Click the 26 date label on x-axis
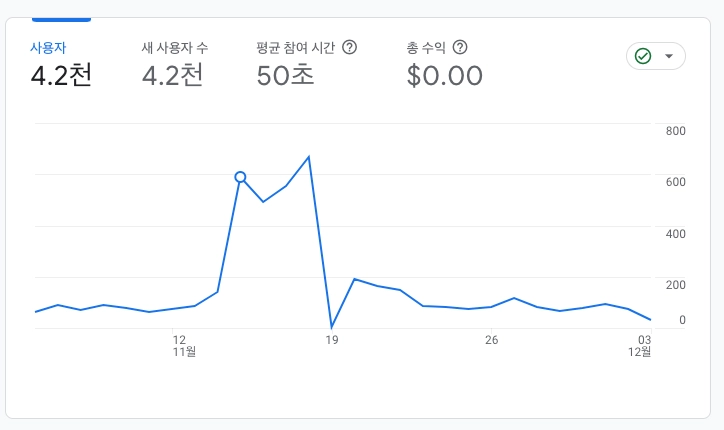The width and height of the screenshot is (724, 430). [491, 340]
